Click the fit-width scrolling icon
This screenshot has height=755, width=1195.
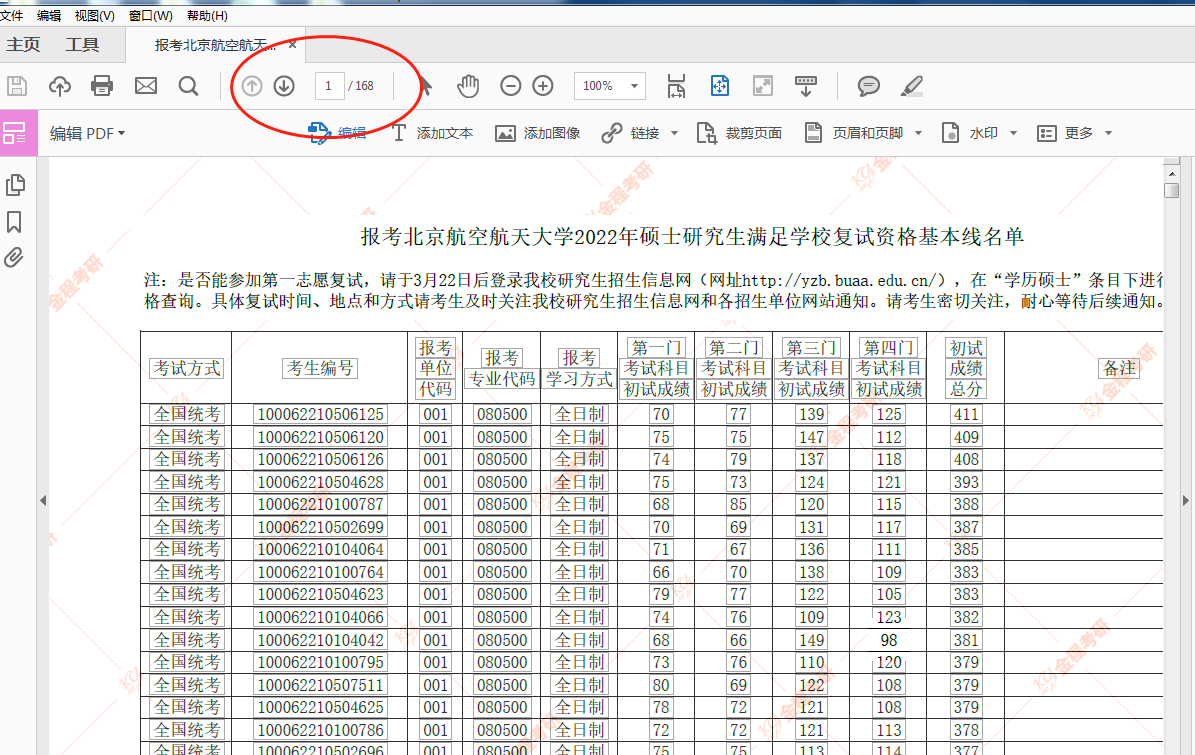tap(676, 86)
